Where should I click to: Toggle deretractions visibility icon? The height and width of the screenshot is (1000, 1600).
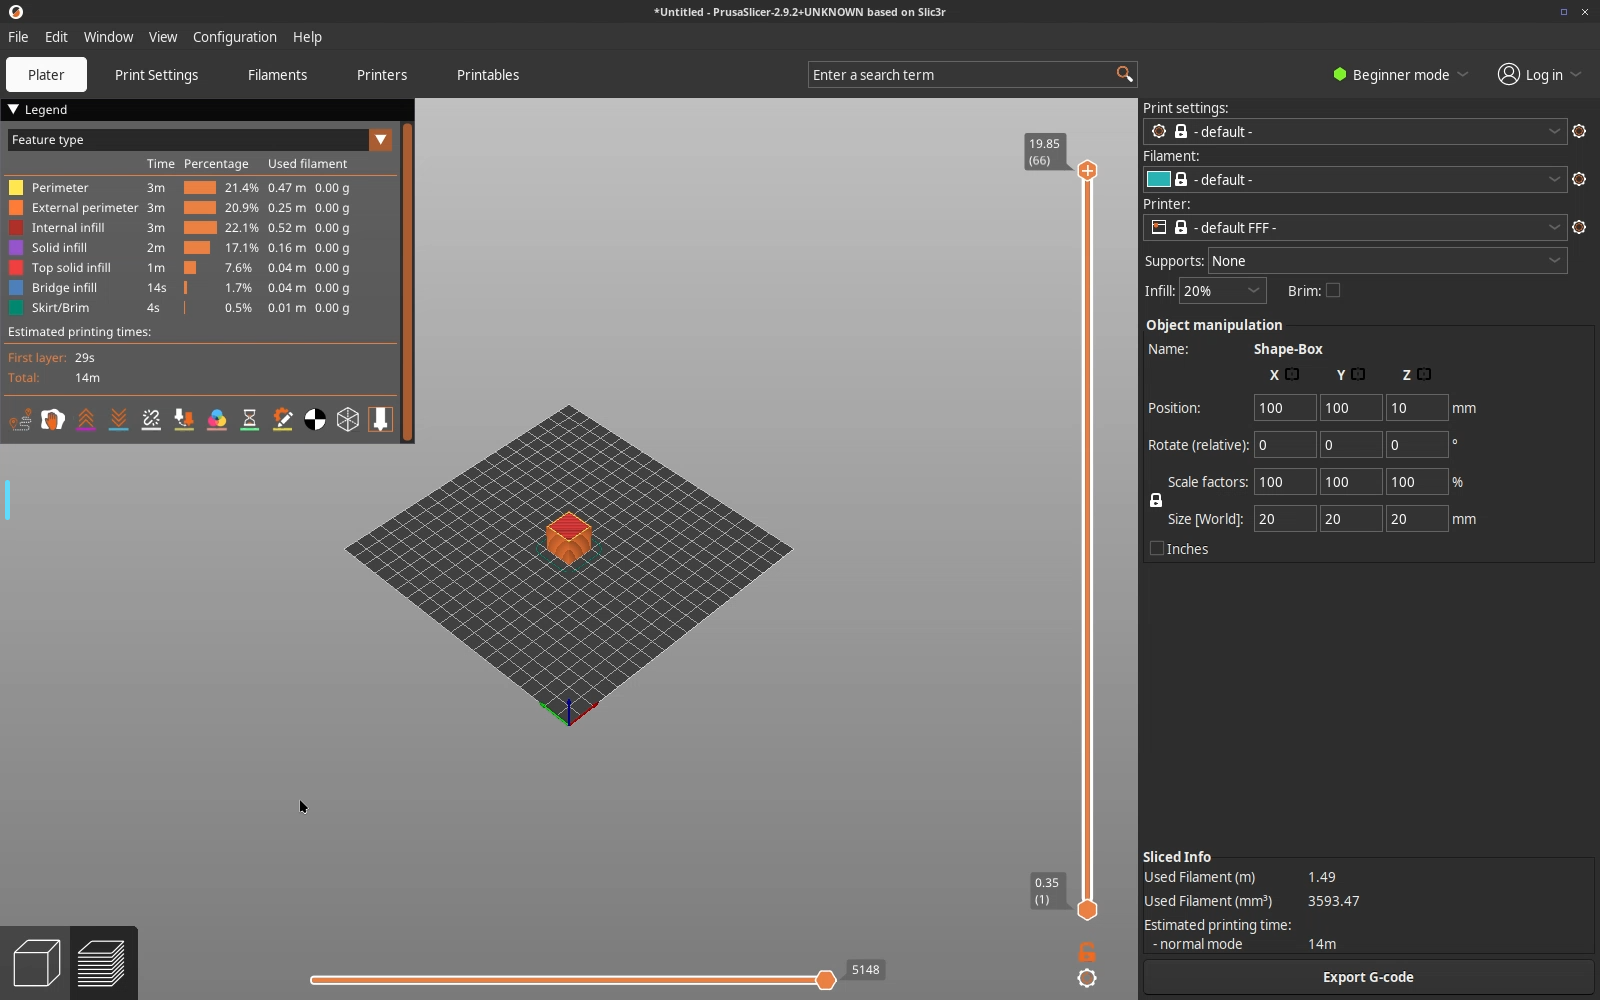point(119,420)
